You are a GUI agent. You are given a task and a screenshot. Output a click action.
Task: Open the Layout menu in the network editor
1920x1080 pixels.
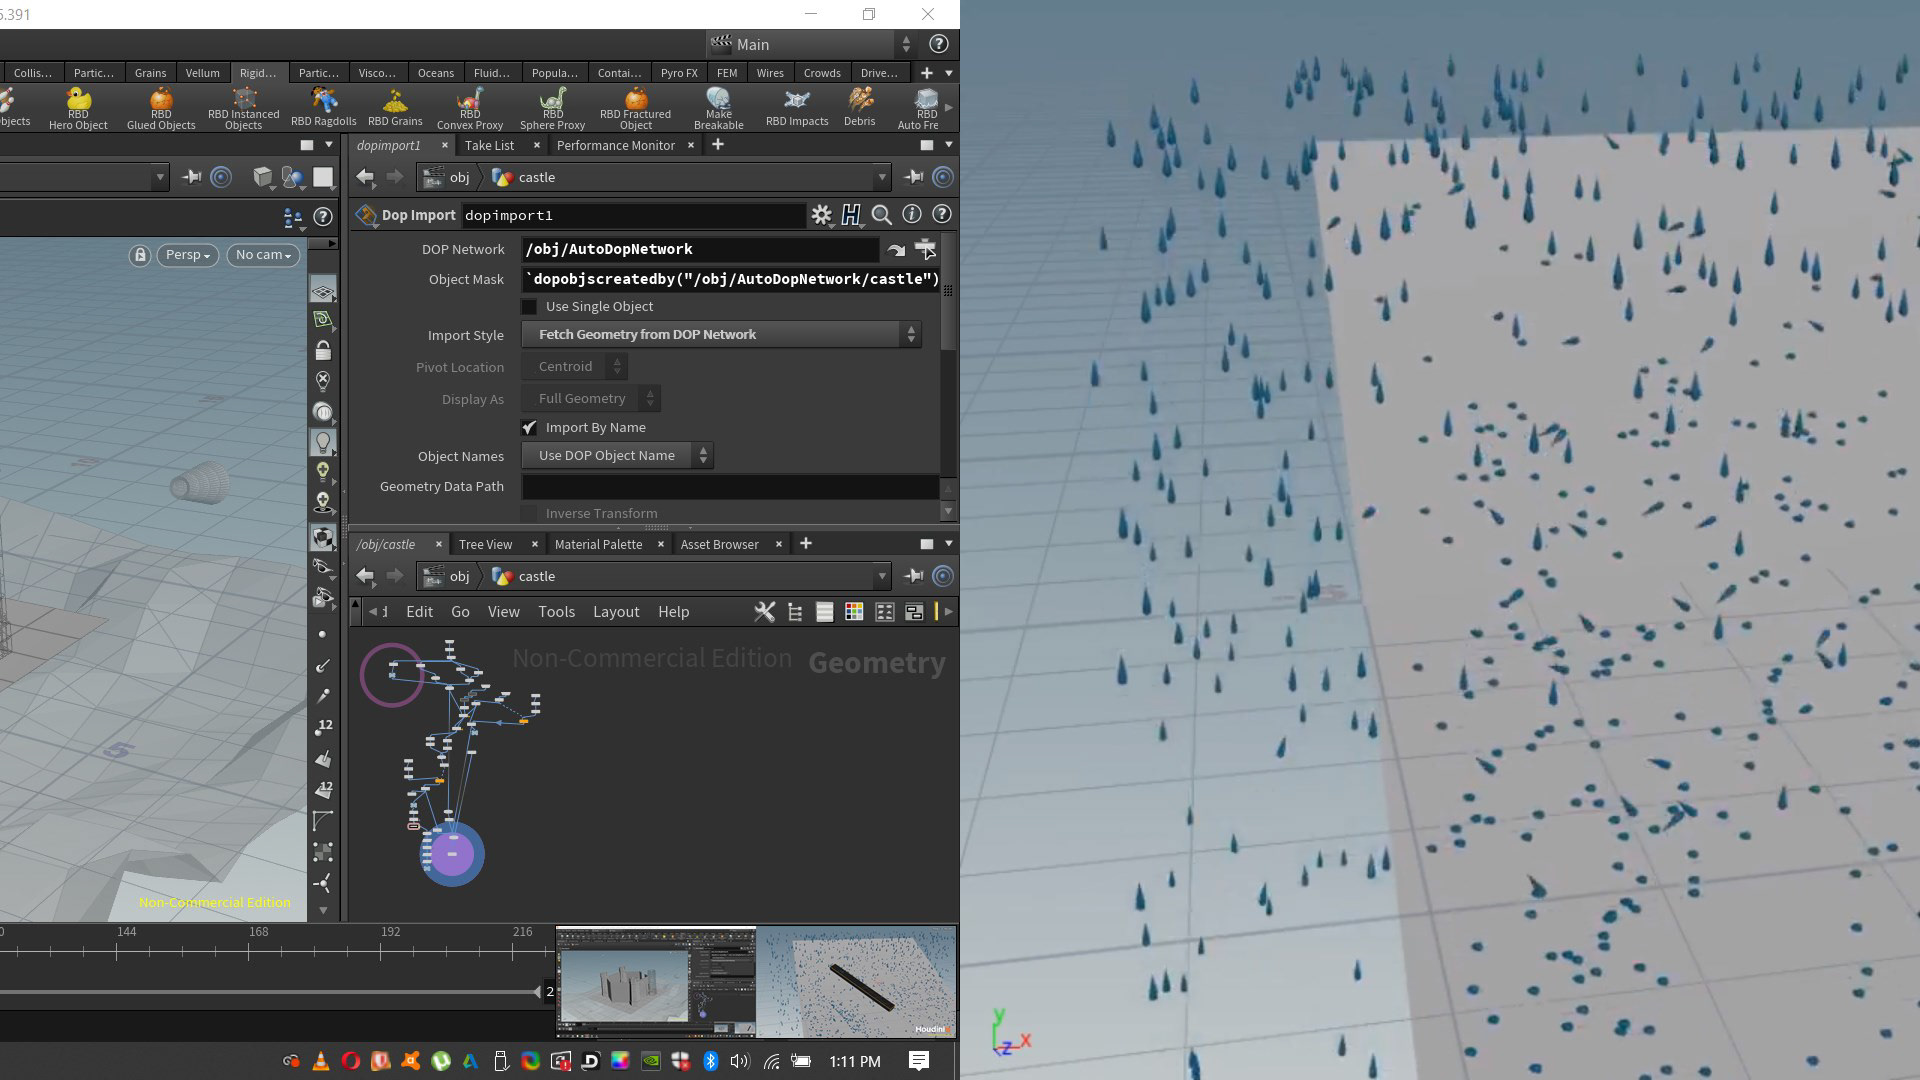tap(615, 612)
